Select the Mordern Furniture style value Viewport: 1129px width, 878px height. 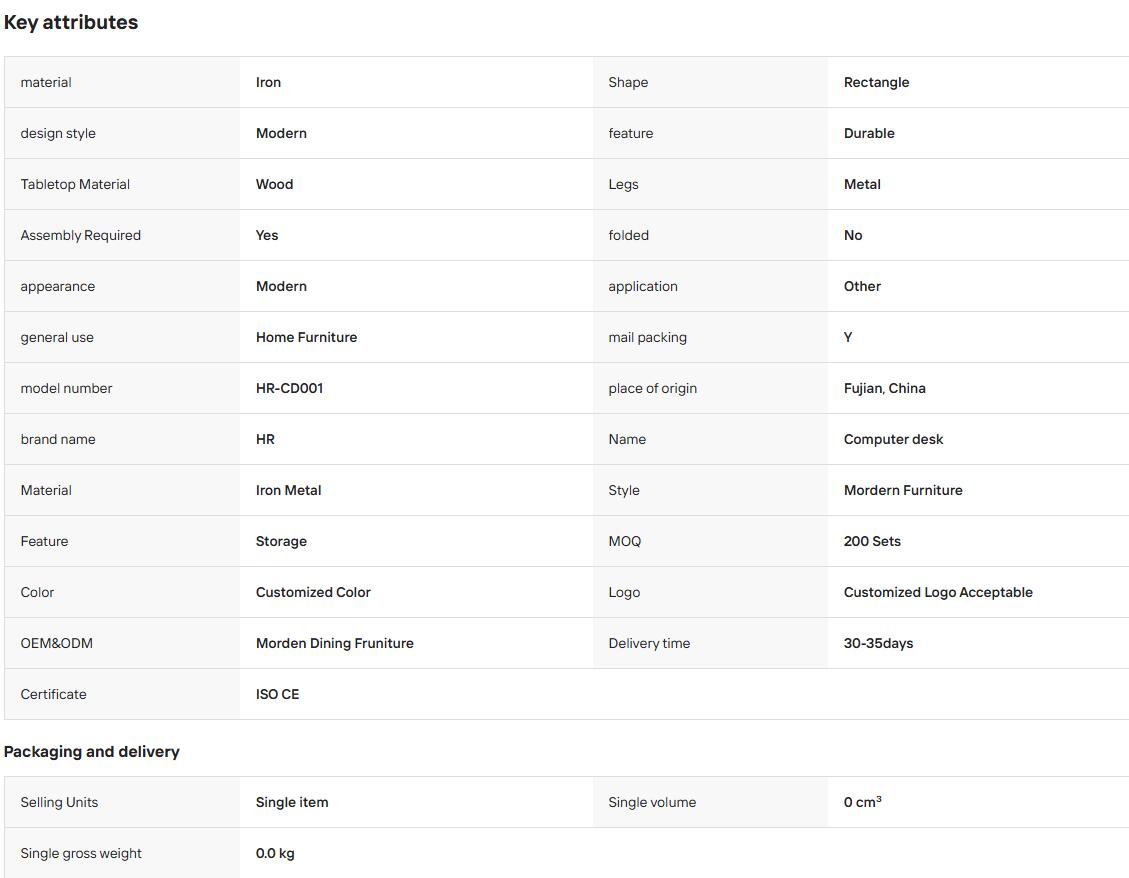tap(903, 490)
